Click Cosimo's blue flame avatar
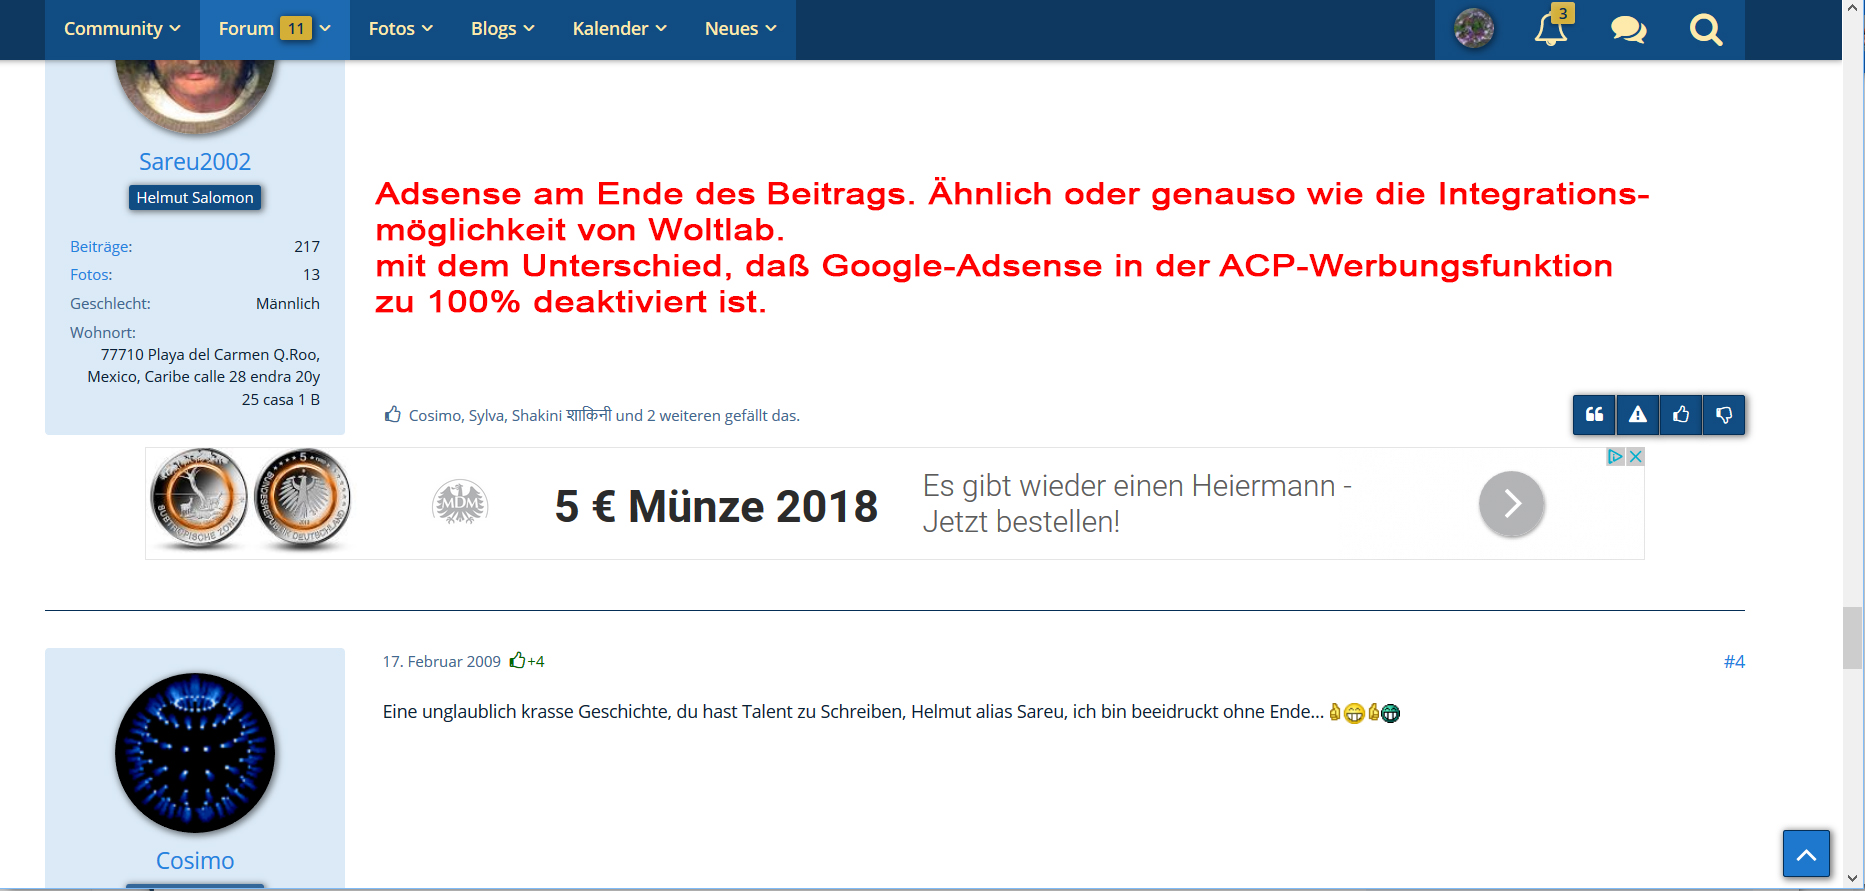This screenshot has height=891, width=1865. tap(195, 753)
